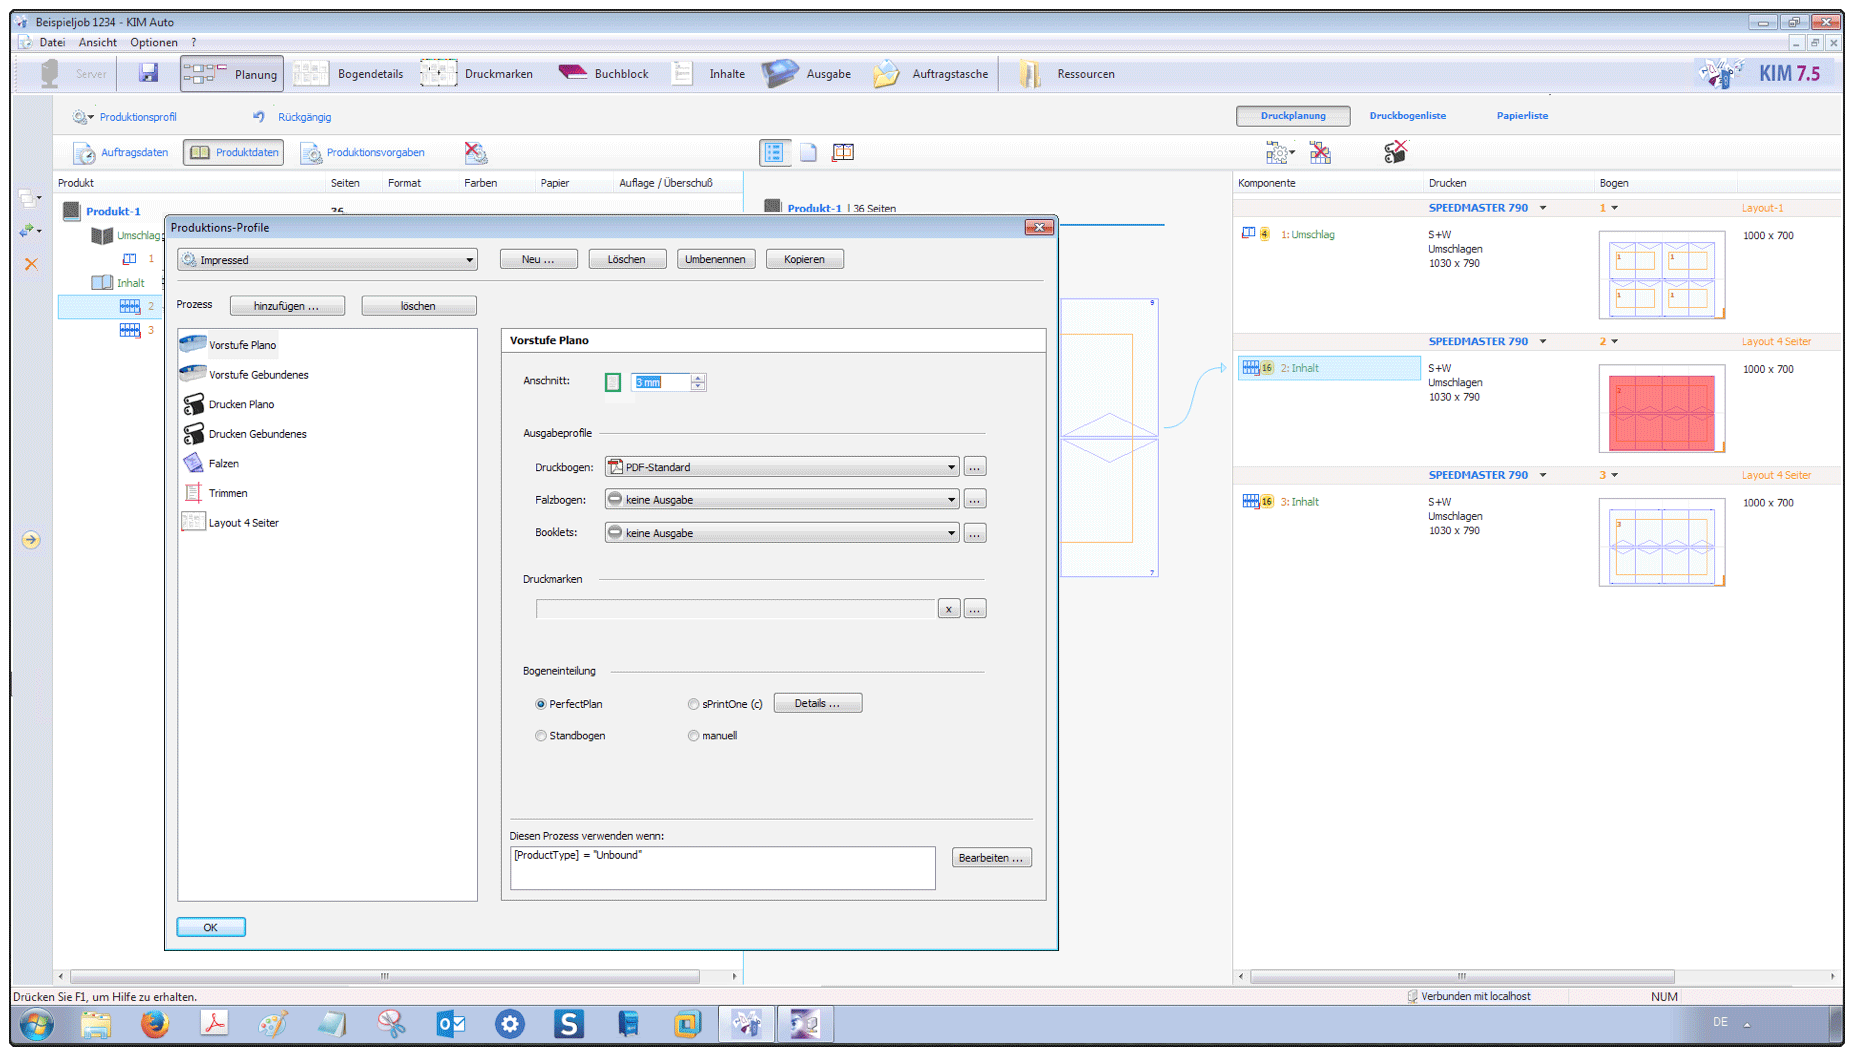Screen dimensions: 1854x1056
Task: Expand the Druckbogen PDF-Standard dropdown
Action: [950, 466]
